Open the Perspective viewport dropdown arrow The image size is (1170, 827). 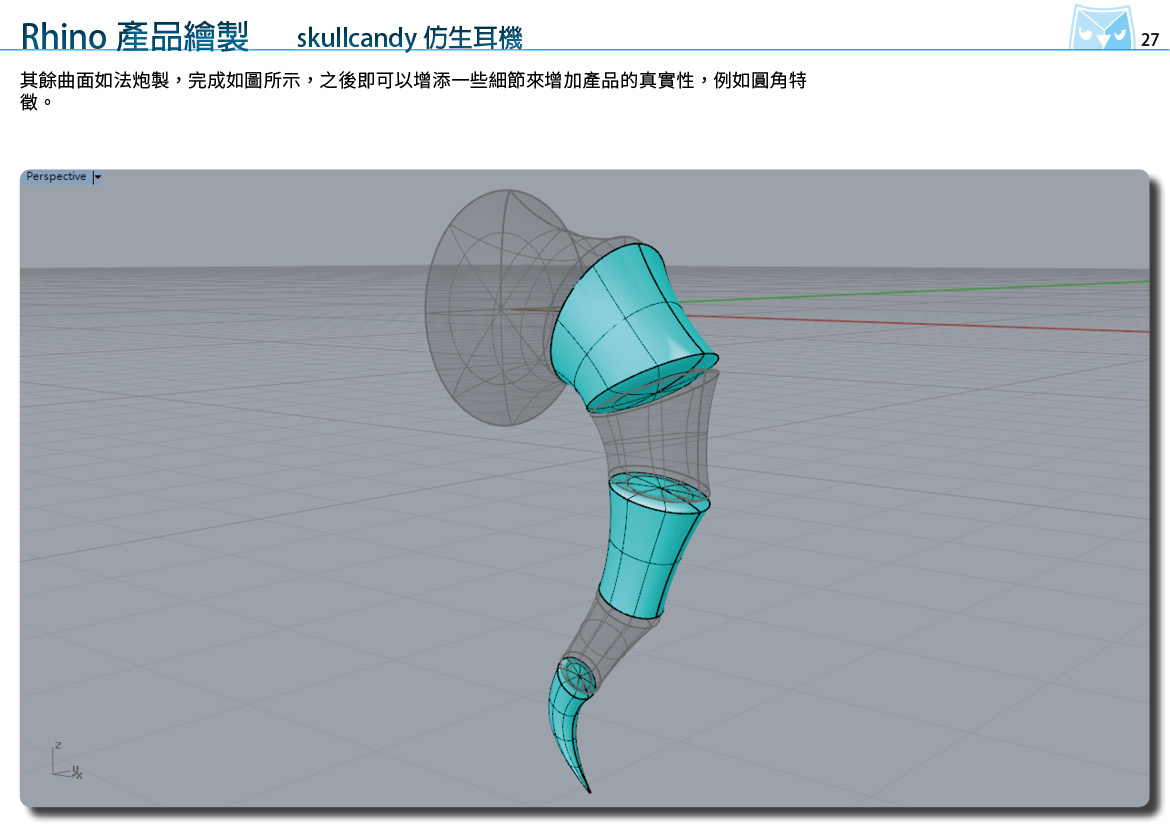[x=97, y=177]
